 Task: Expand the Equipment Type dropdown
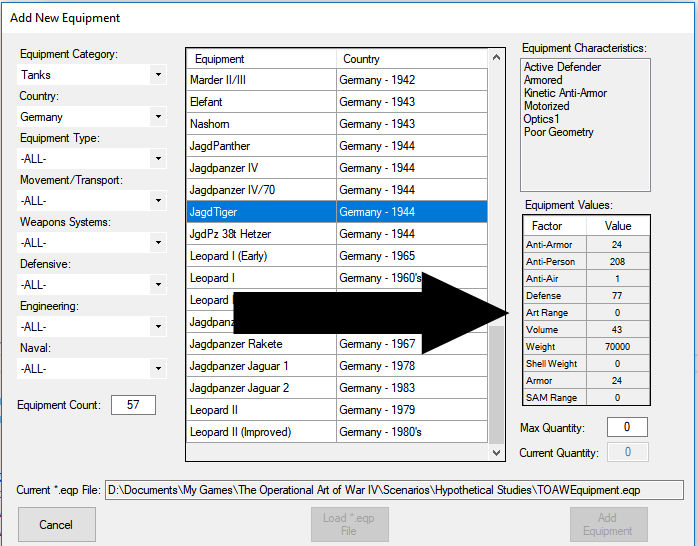92,159
